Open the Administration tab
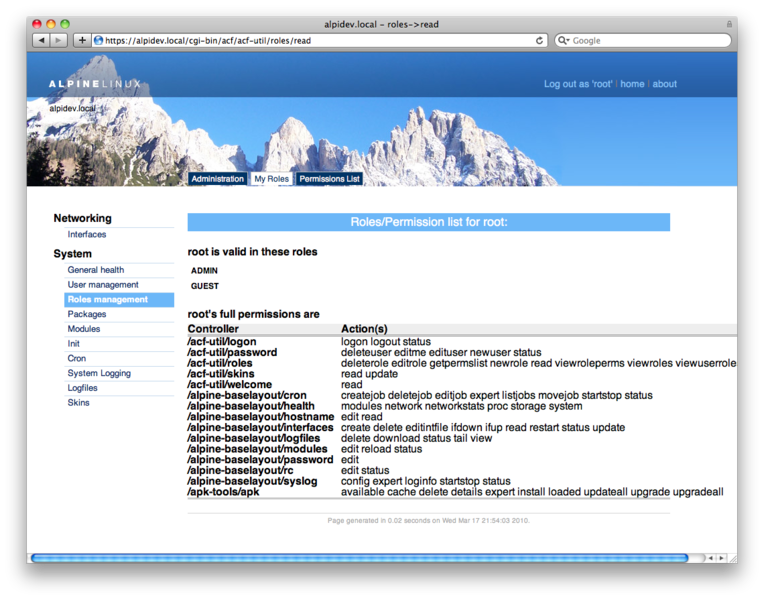 click(x=217, y=179)
